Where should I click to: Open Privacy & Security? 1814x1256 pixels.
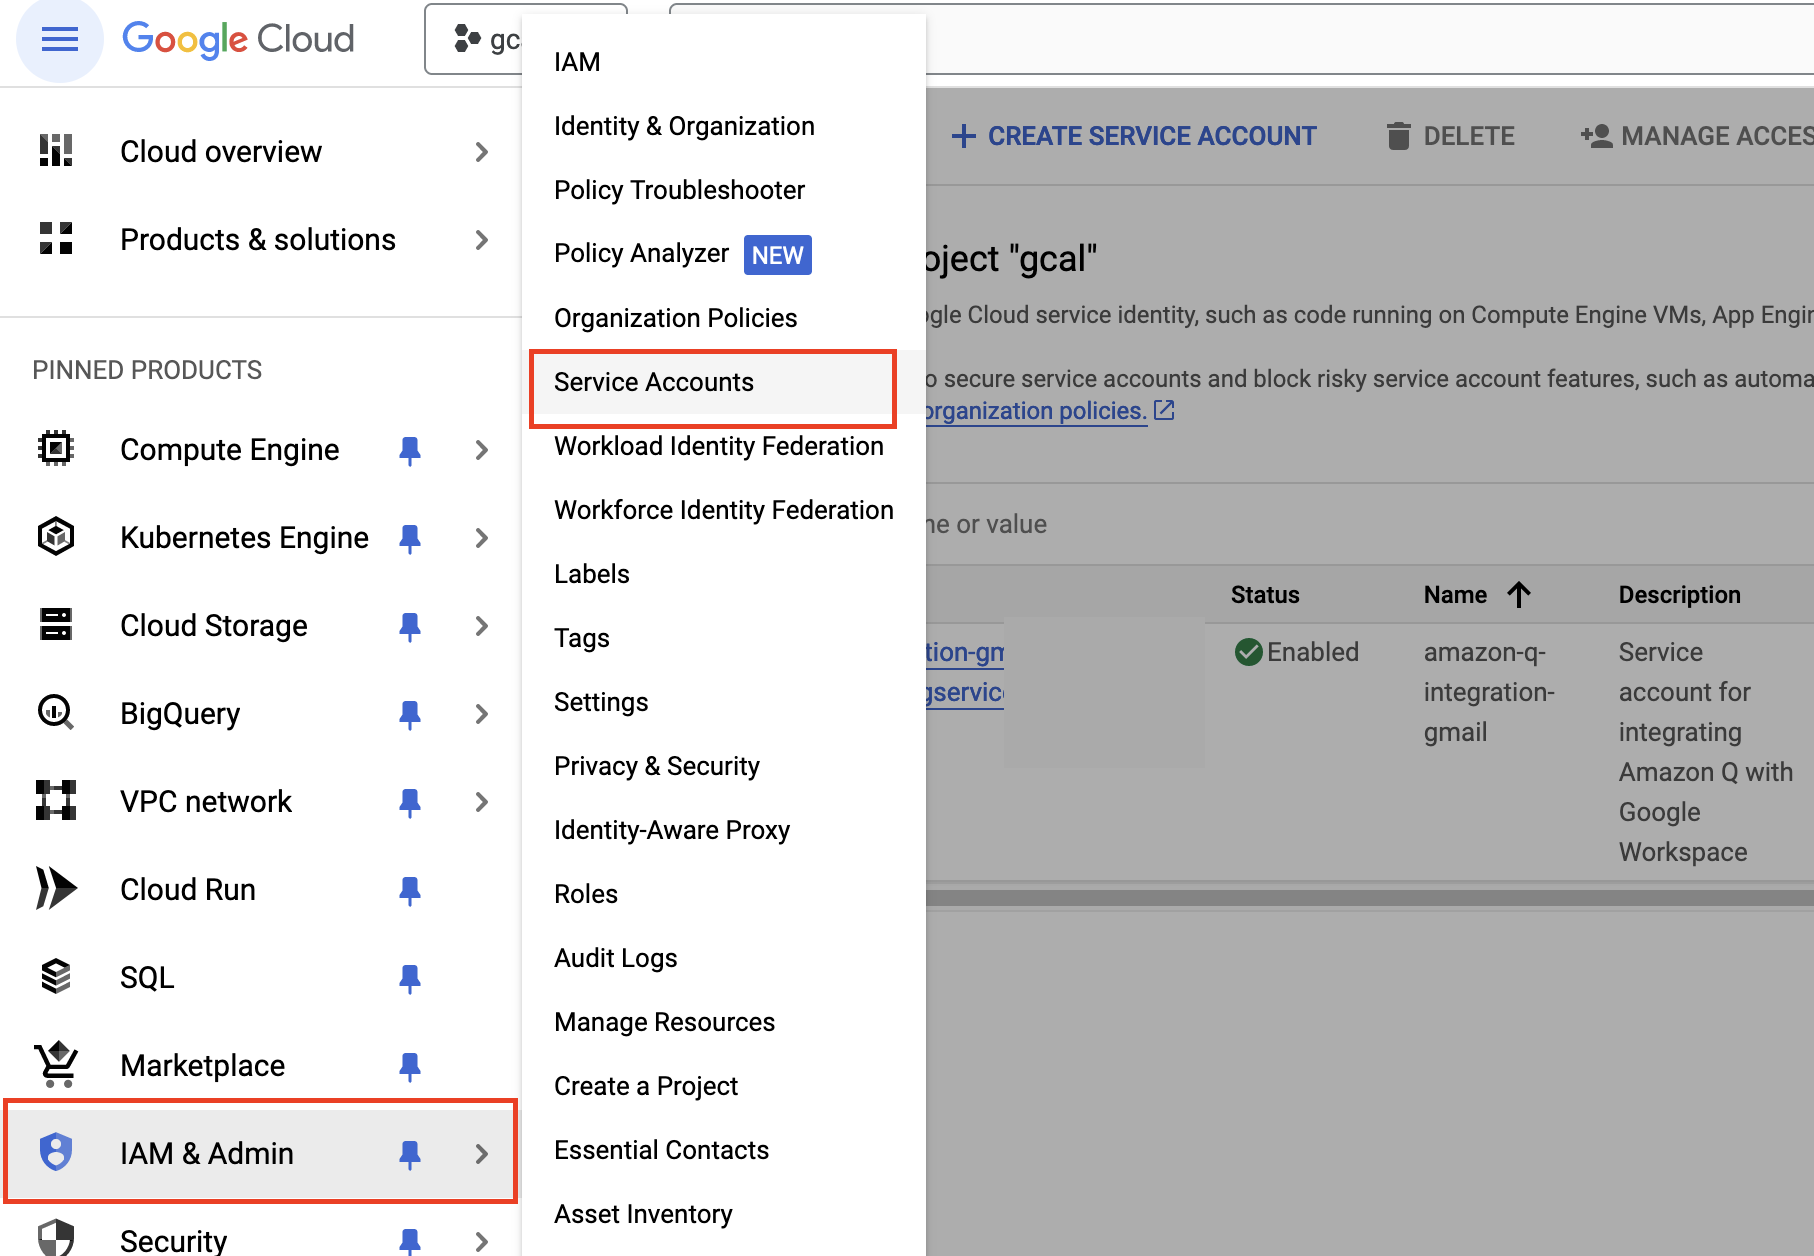tap(724, 766)
